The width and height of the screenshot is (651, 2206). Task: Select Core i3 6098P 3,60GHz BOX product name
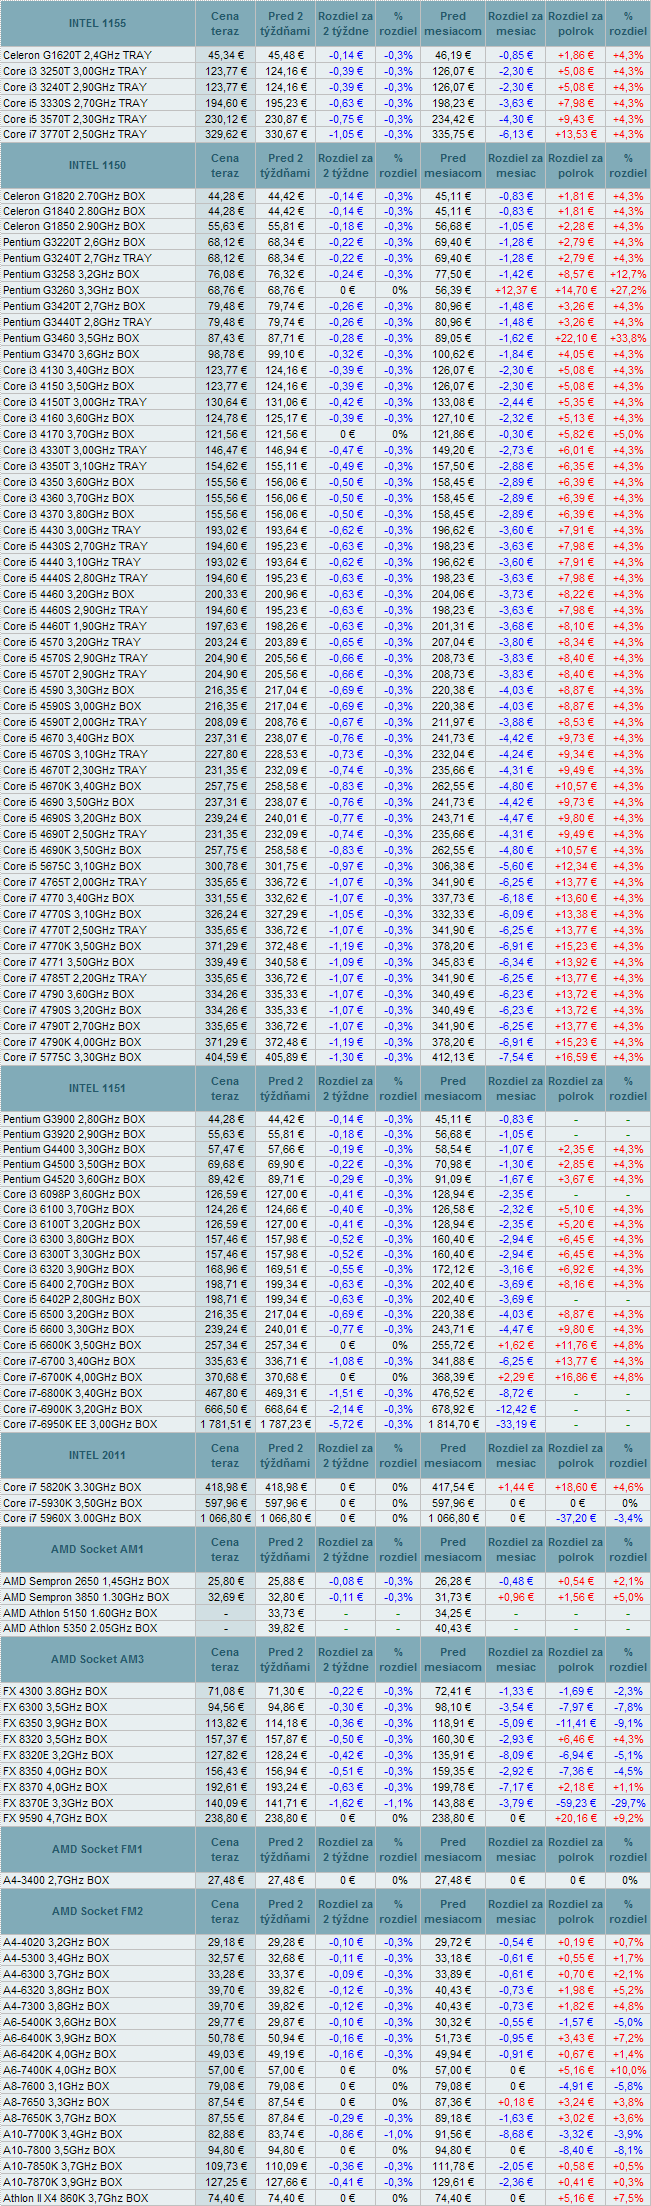pos(72,1194)
